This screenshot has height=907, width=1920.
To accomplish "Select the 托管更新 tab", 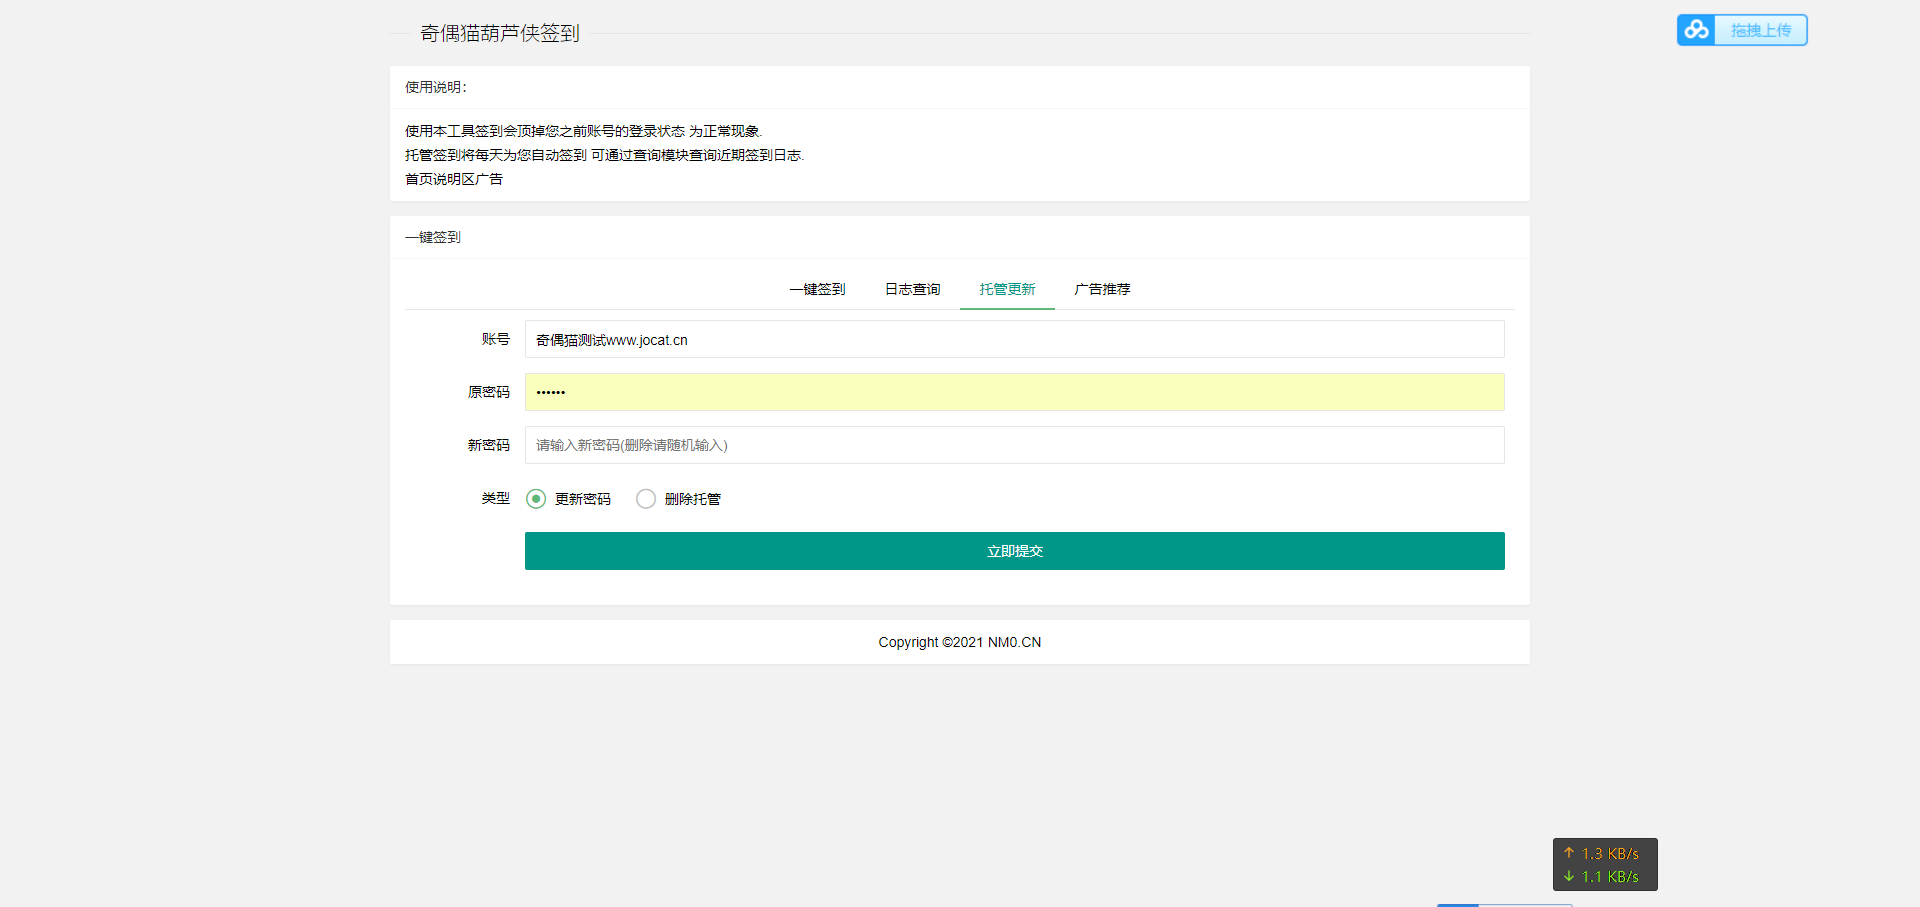I will (x=1007, y=289).
